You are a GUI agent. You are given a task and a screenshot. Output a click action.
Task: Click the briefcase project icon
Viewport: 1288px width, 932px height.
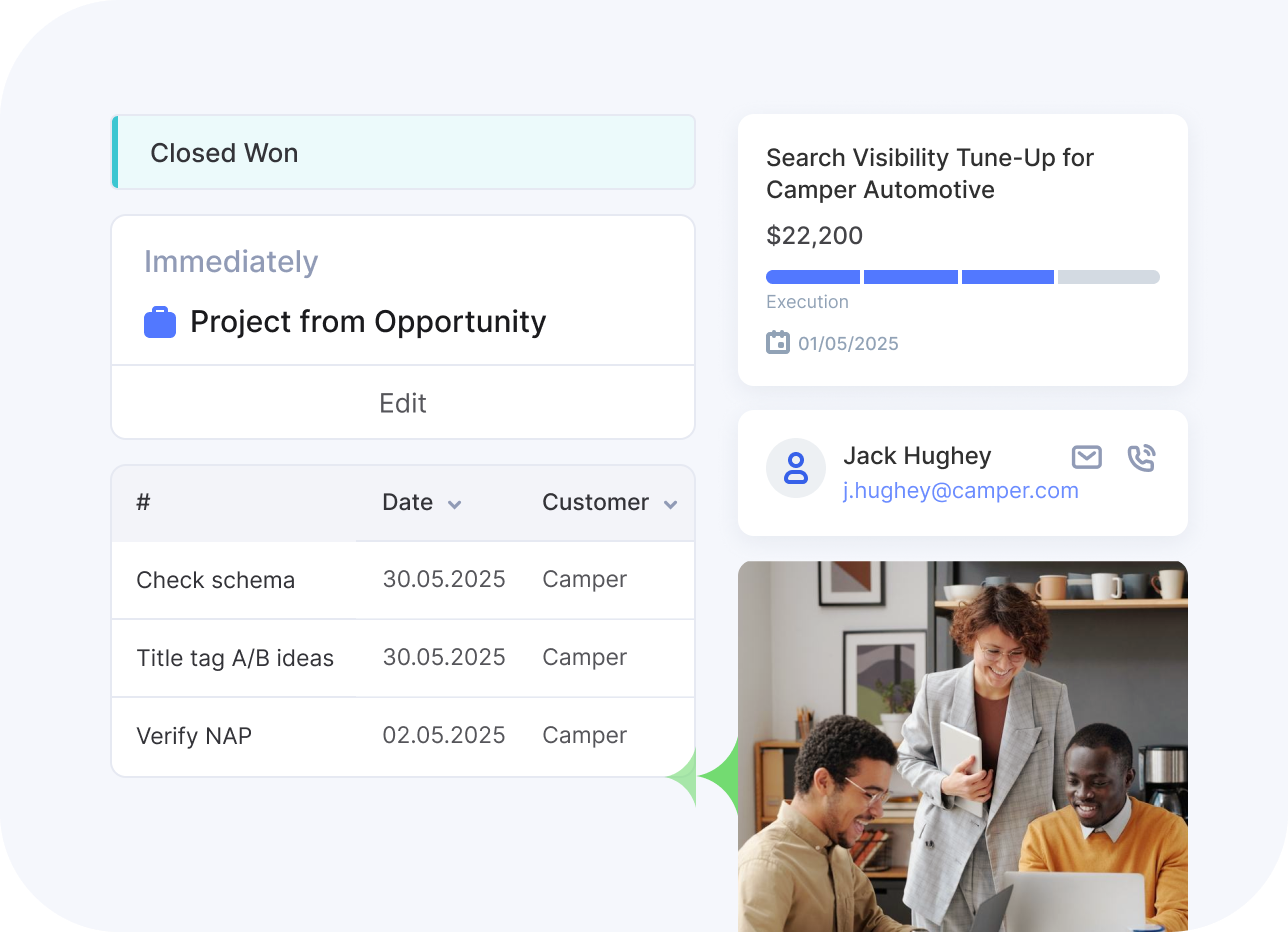tap(160, 323)
